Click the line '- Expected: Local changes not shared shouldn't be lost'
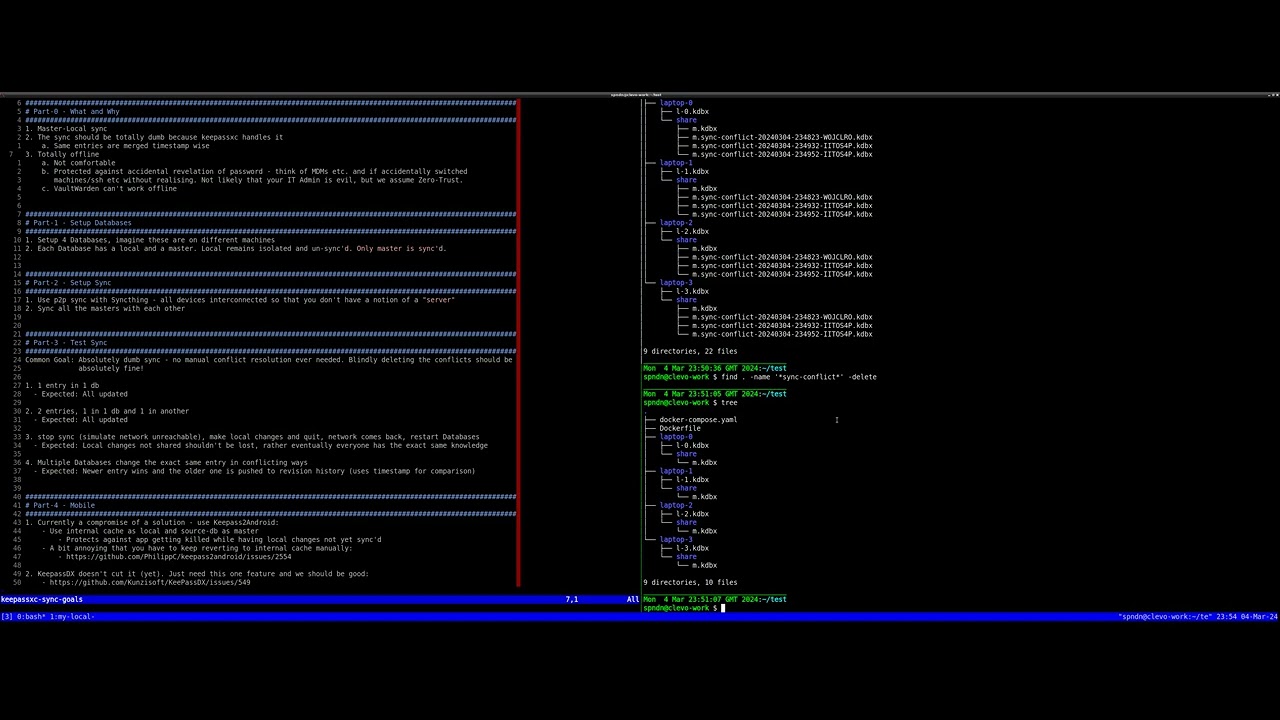Viewport: 1280px width, 720px height. point(260,446)
